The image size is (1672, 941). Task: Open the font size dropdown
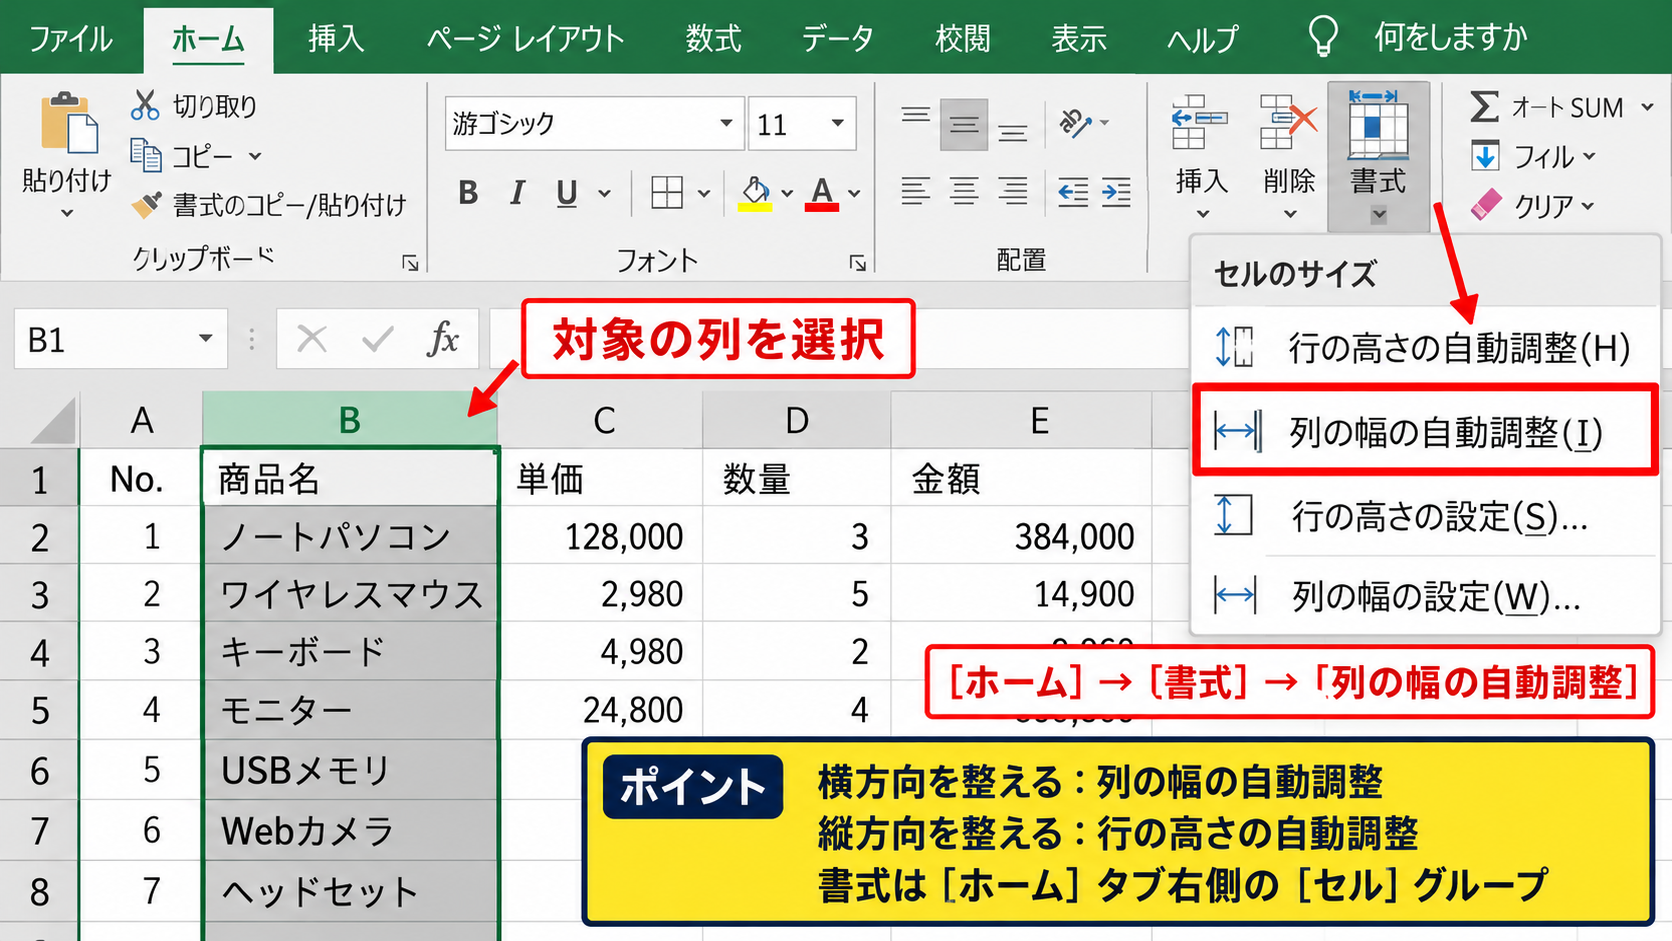pos(837,123)
